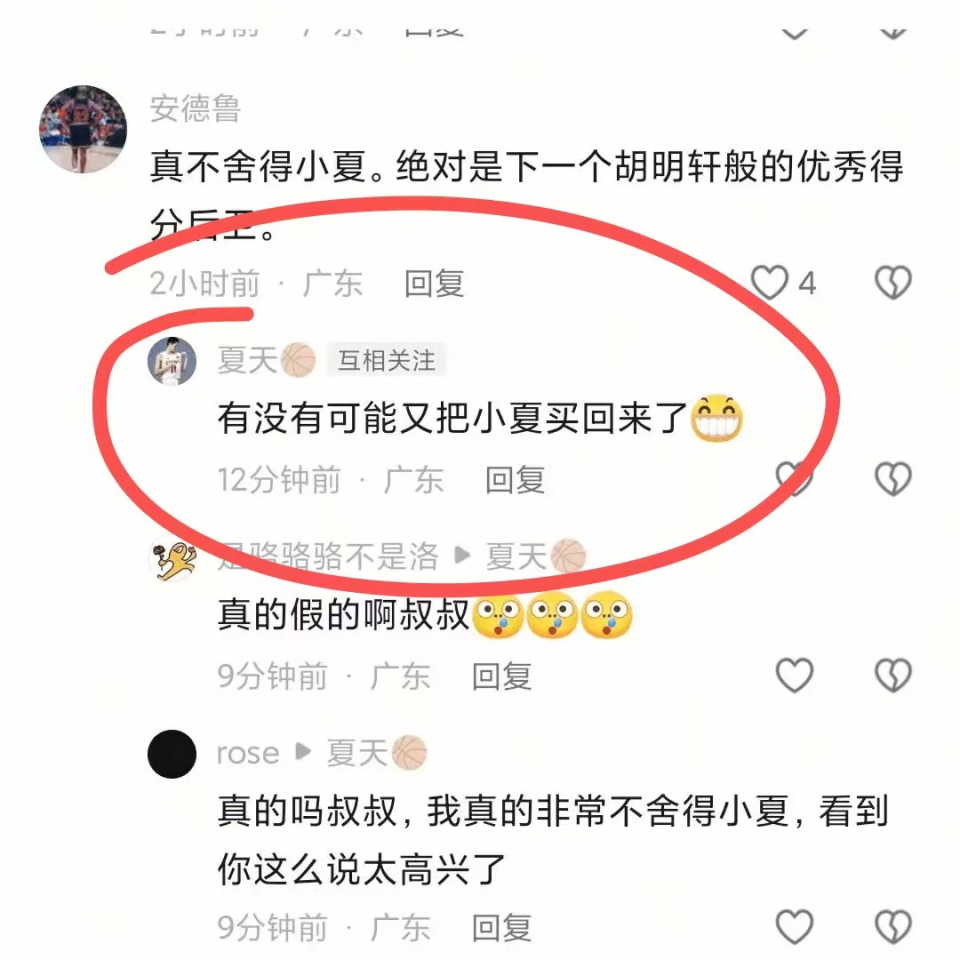Tap 回复 under 真的假的啊叔叔
The width and height of the screenshot is (960, 960).
click(x=501, y=676)
